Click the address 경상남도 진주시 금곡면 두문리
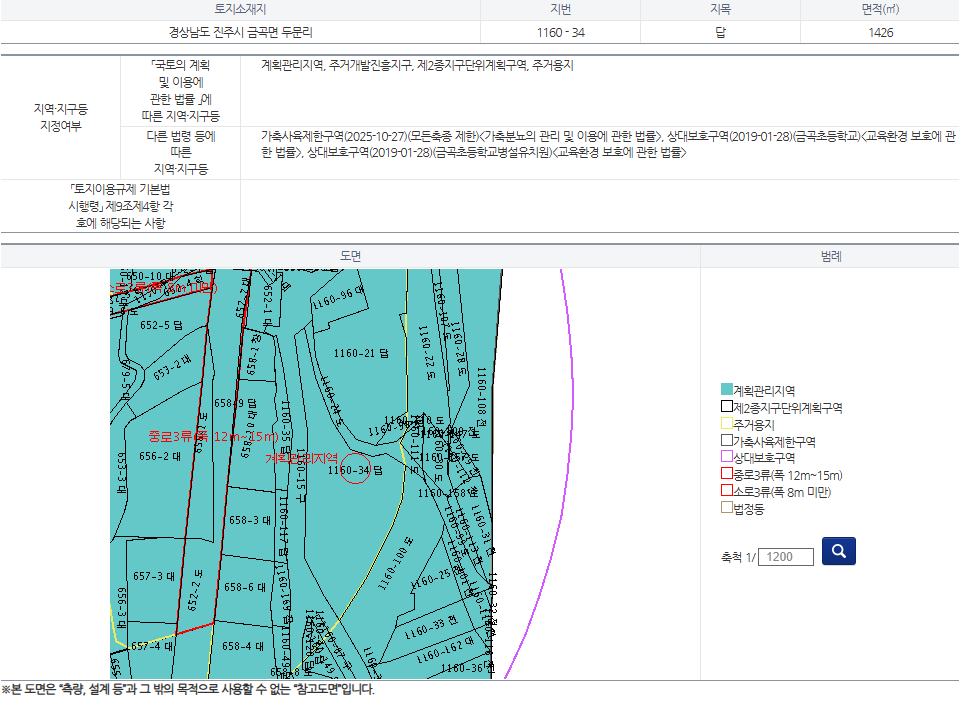The height and width of the screenshot is (702, 959). (x=240, y=32)
